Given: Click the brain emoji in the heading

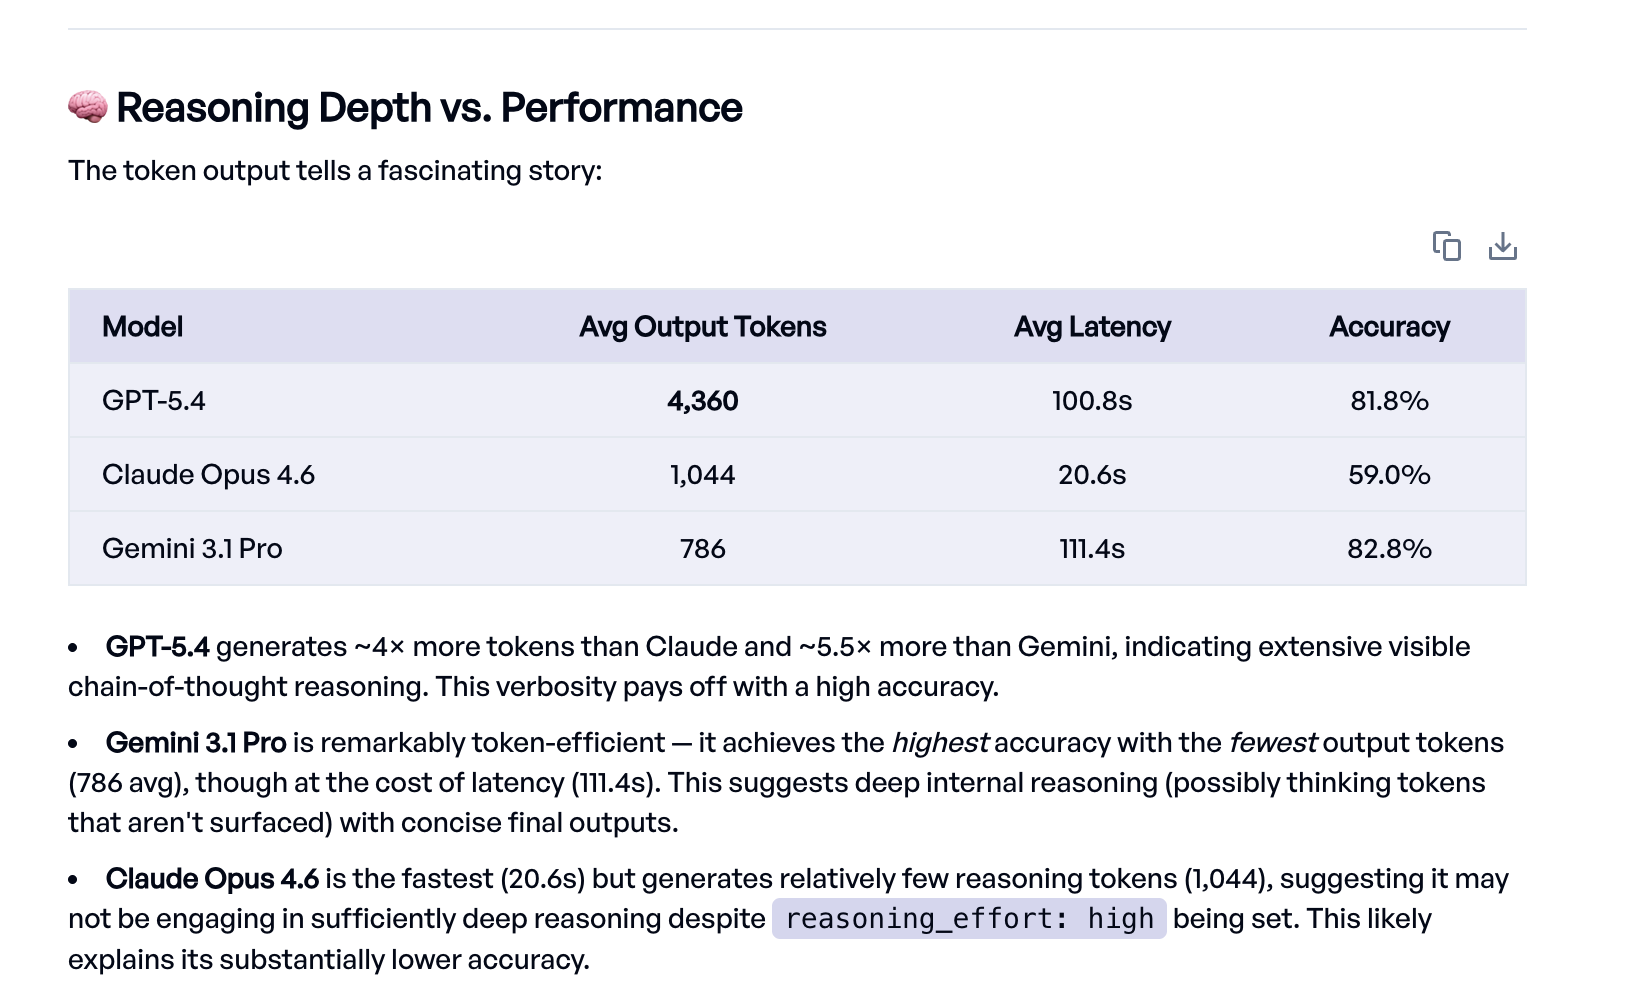Looking at the screenshot, I should pyautogui.click(x=86, y=106).
